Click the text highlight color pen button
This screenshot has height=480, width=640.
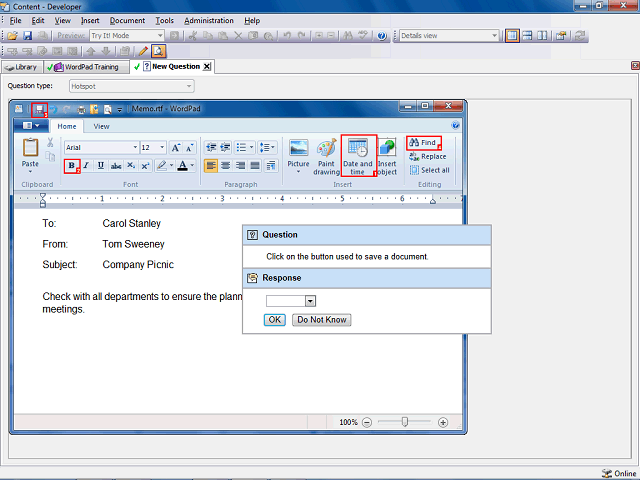[x=162, y=166]
